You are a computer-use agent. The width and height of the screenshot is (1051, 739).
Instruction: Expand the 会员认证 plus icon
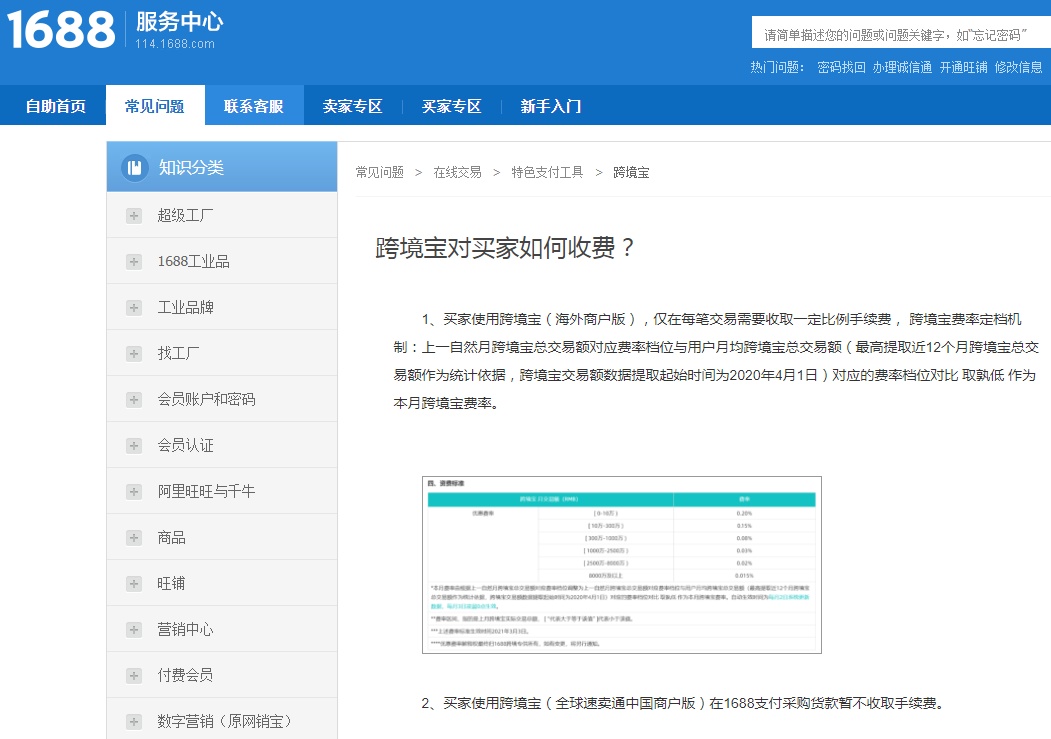[134, 446]
